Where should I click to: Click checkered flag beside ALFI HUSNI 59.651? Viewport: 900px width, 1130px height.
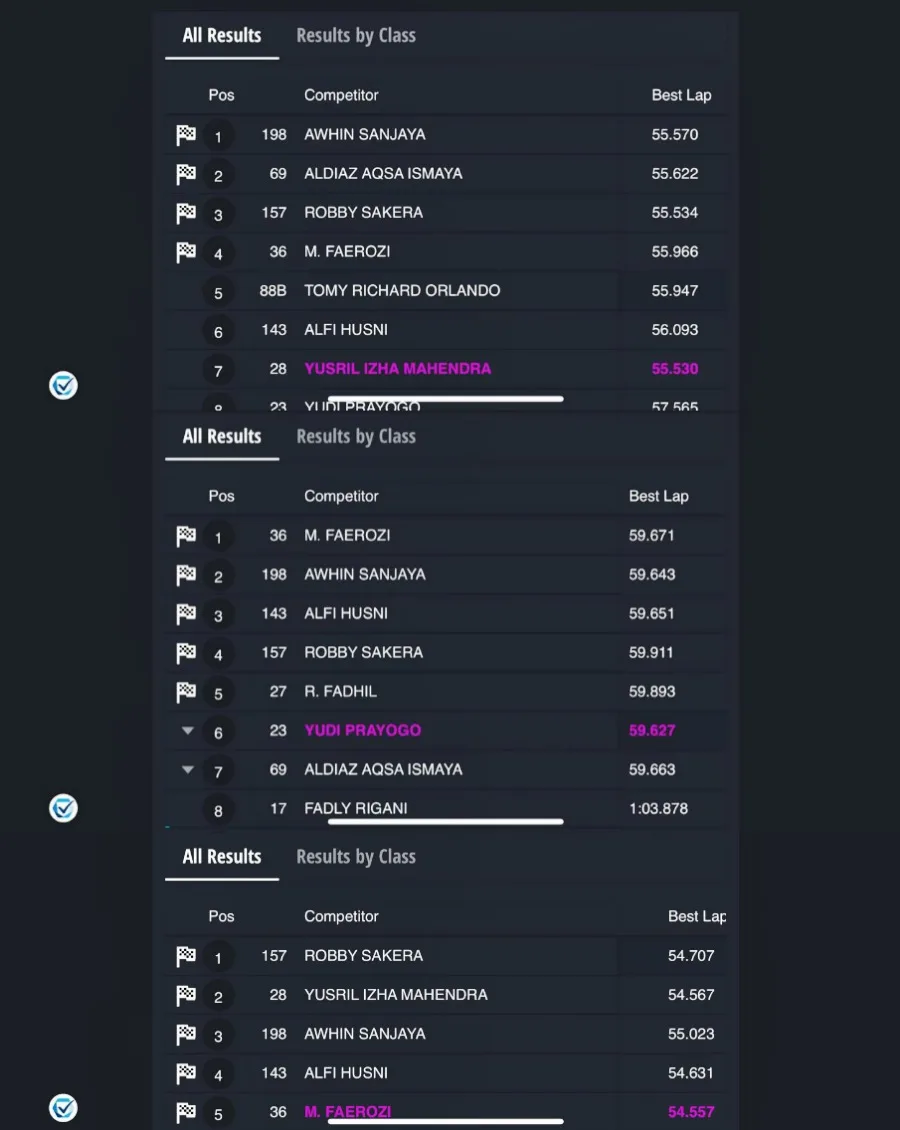pyautogui.click(x=186, y=614)
